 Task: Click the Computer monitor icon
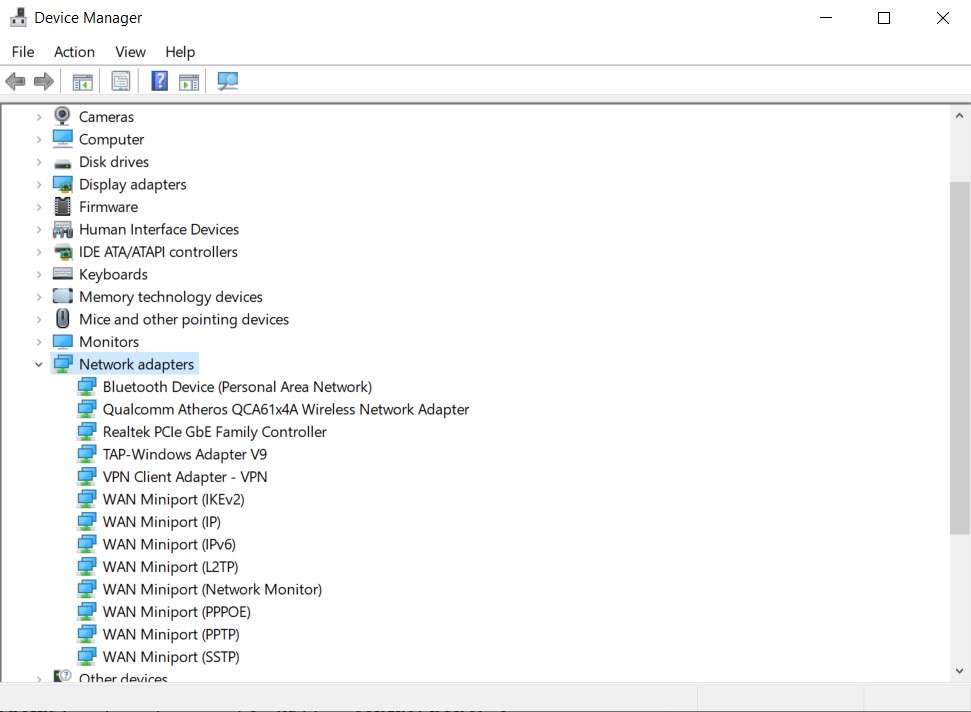63,139
